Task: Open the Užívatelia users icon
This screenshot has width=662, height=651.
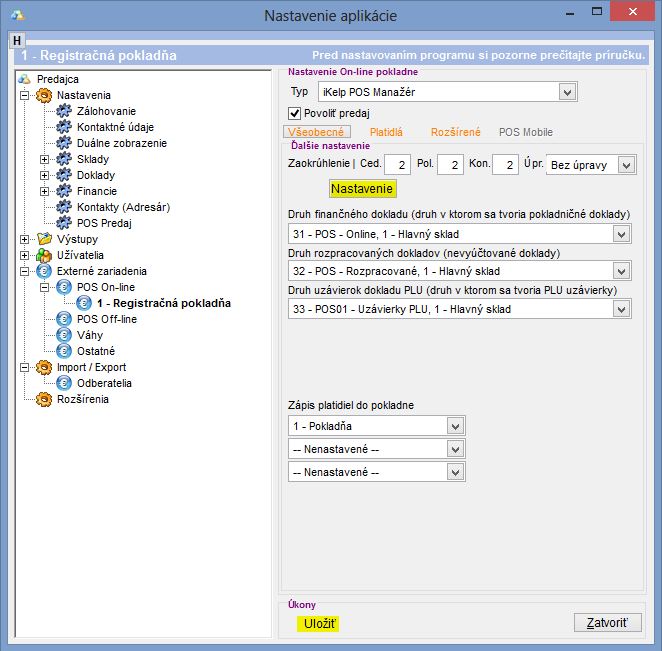Action: tap(44, 255)
